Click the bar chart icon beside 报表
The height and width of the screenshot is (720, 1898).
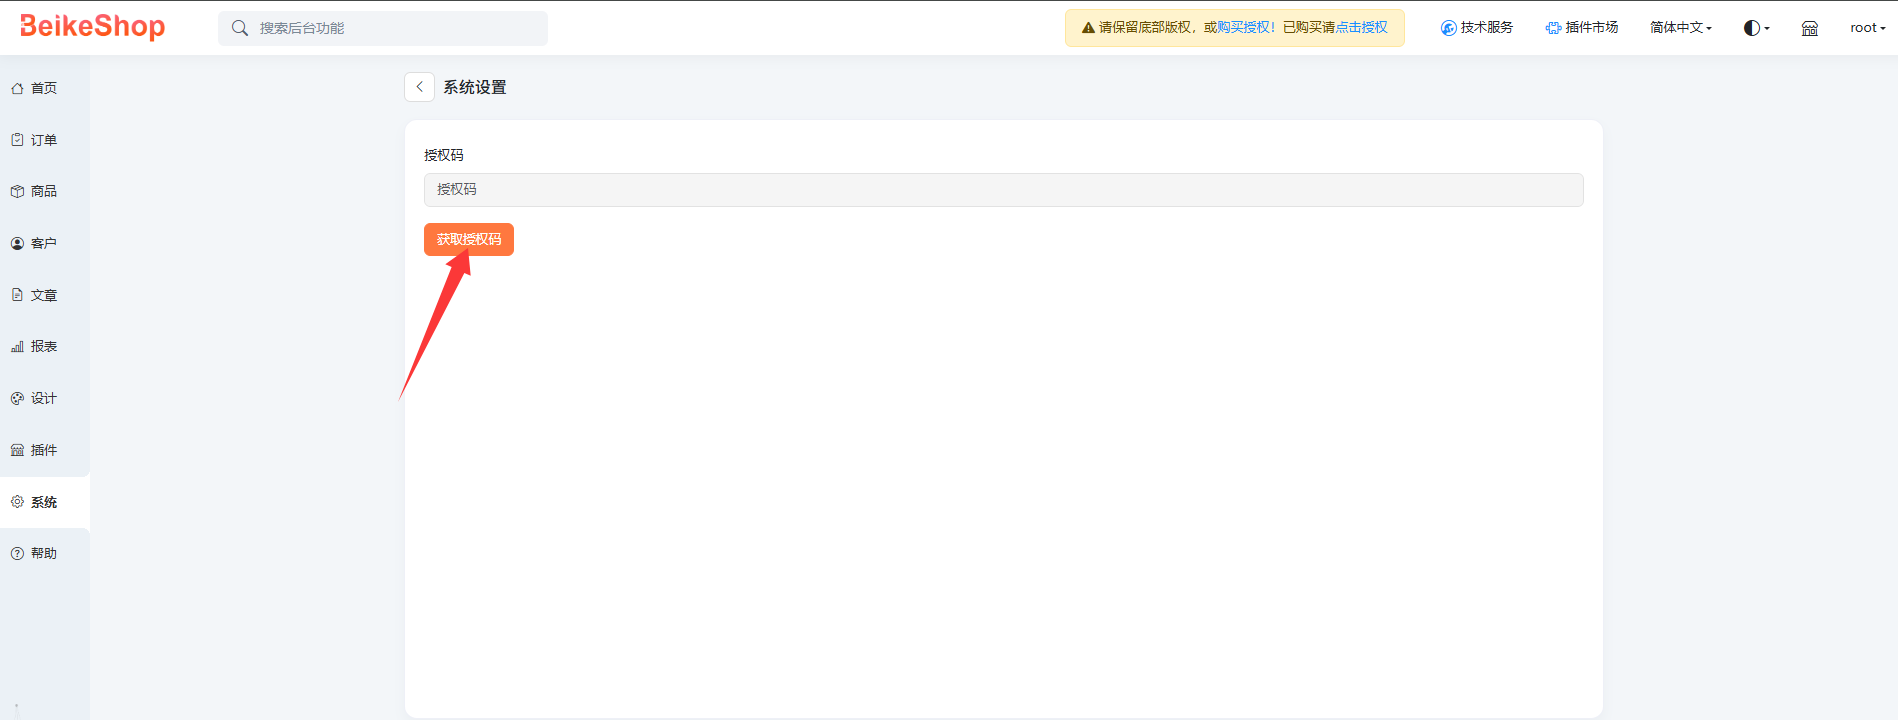point(17,346)
